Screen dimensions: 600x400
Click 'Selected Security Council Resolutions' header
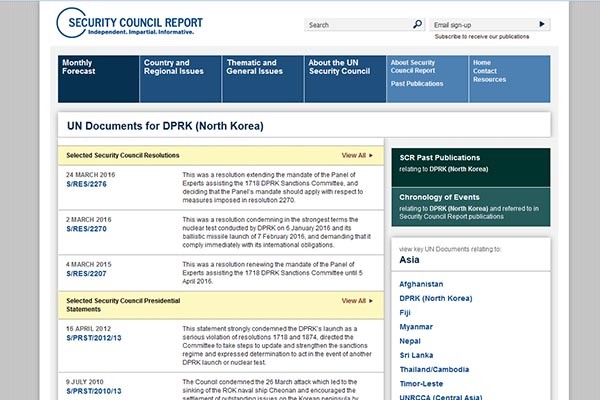coord(123,155)
